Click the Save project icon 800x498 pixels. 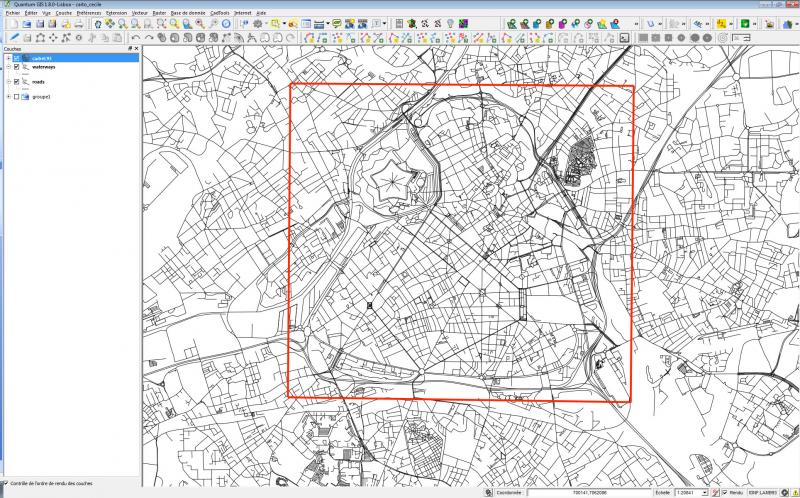(x=38, y=23)
